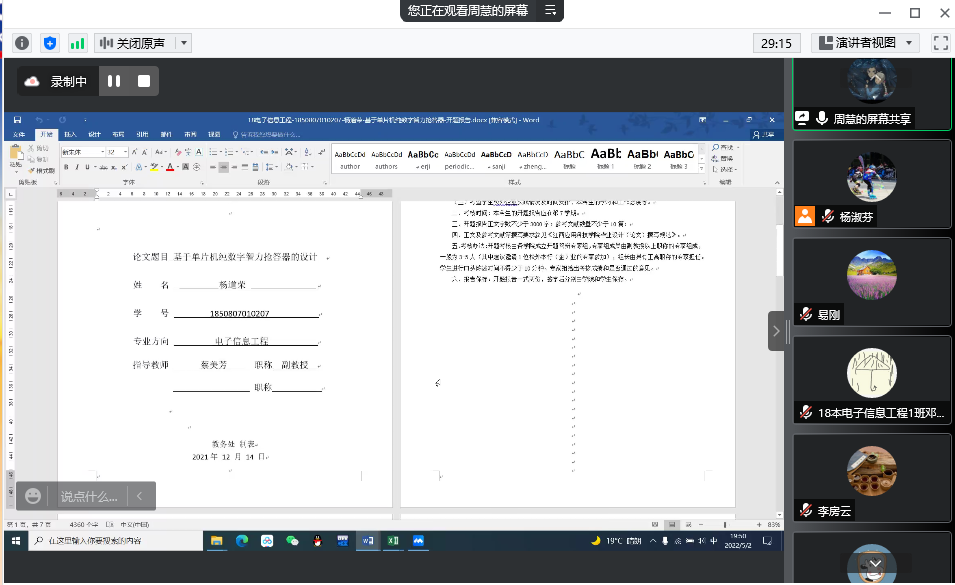The image size is (955, 585).
Task: Enter full screen mode icon
Action: (x=940, y=43)
